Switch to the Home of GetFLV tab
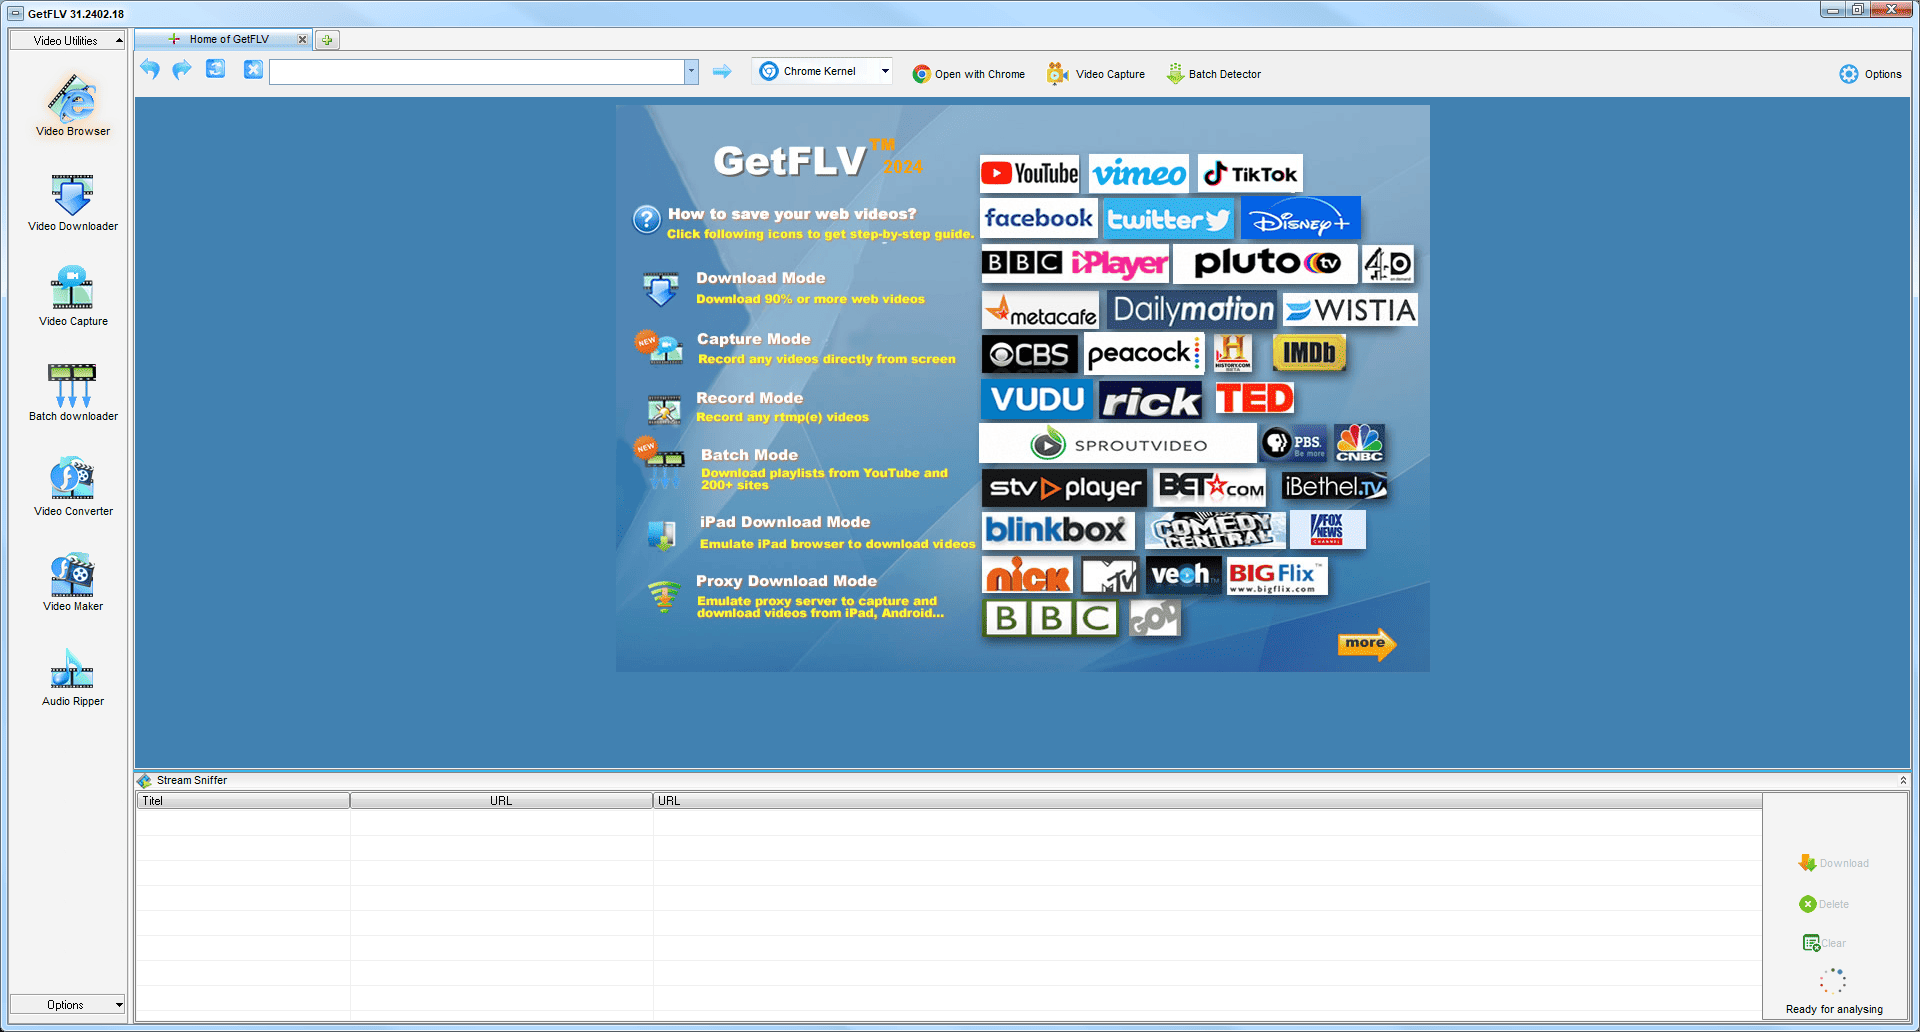Image resolution: width=1920 pixels, height=1032 pixels. 228,39
